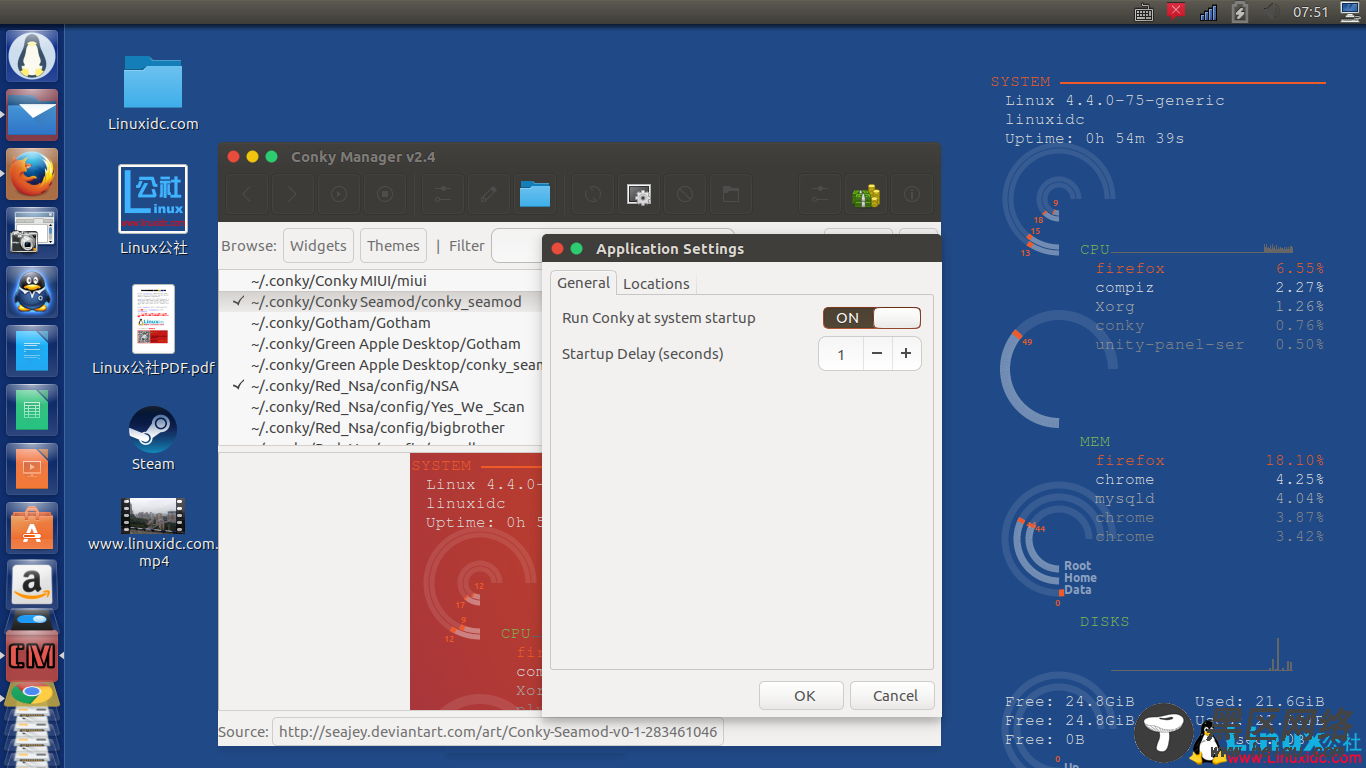
Task: Open Amazon from the launcher
Action: 33,586
